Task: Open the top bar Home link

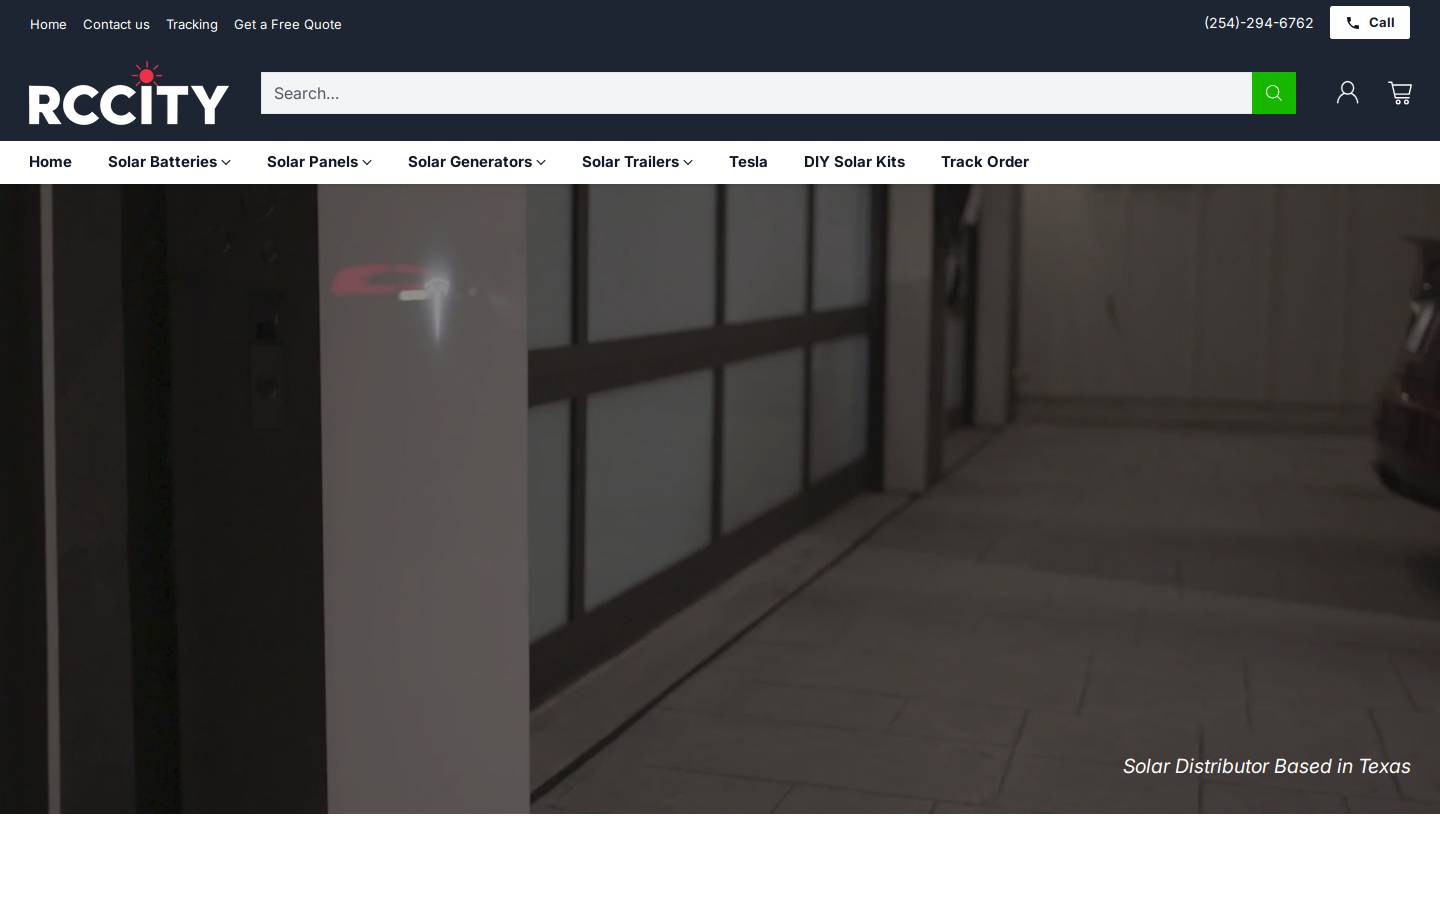Action: 48,24
